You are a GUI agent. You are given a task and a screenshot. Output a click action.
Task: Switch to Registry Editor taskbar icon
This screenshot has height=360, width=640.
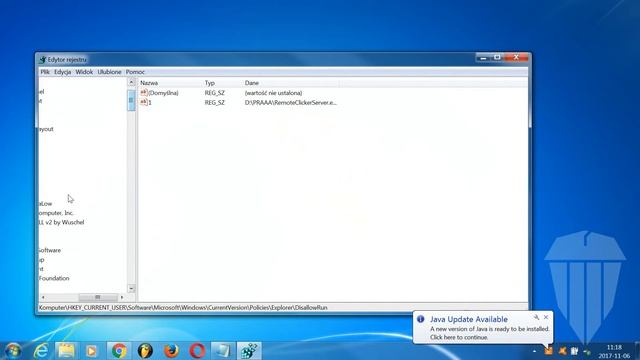(249, 351)
